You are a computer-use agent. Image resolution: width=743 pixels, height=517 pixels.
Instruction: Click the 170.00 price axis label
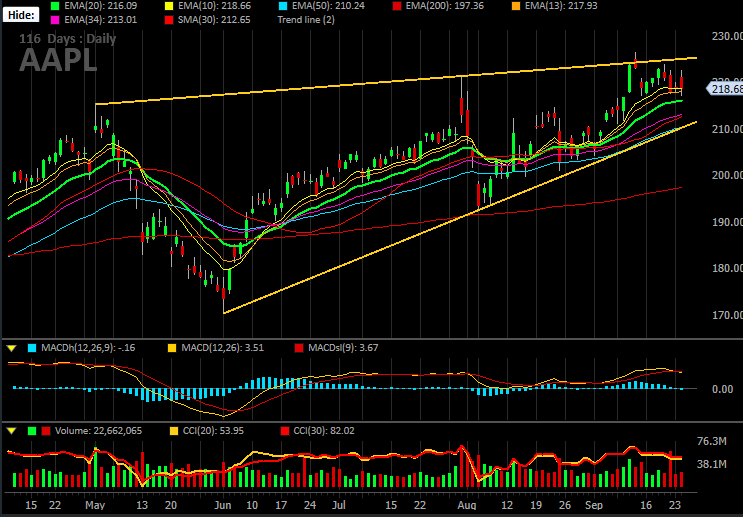727,315
